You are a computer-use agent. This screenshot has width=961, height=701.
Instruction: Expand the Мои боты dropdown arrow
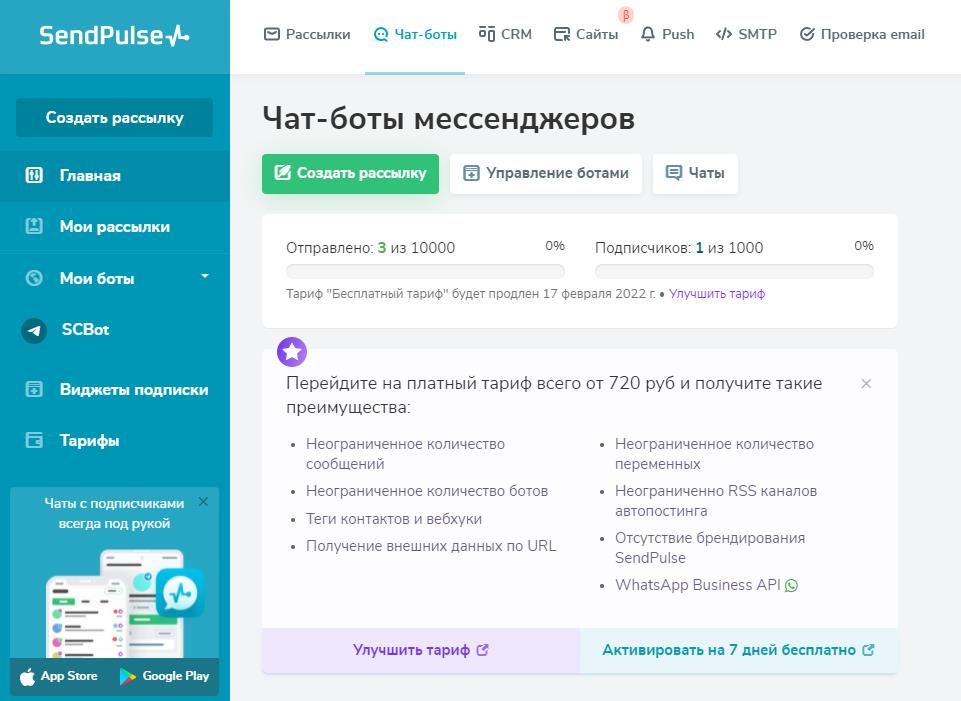coord(205,277)
